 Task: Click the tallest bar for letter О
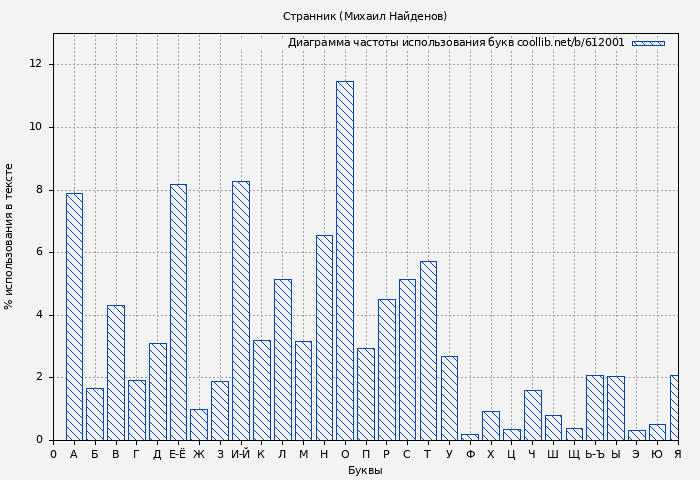[x=345, y=260]
